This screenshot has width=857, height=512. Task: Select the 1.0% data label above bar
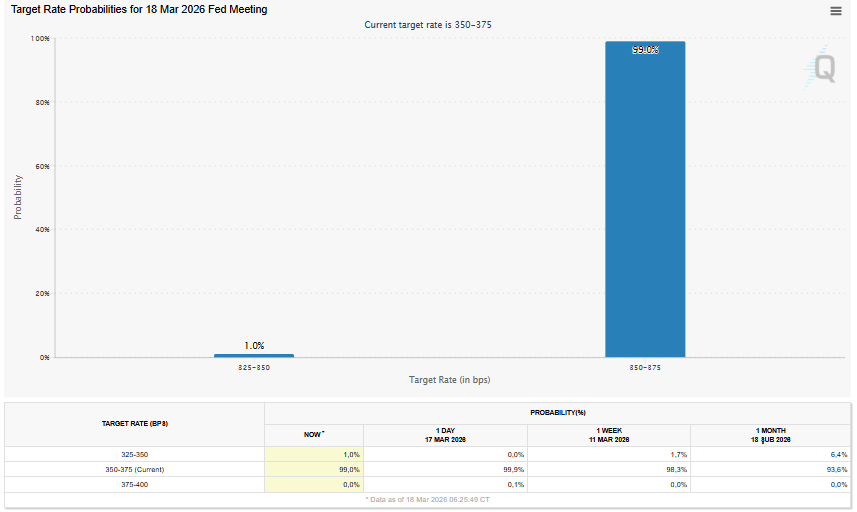point(254,345)
